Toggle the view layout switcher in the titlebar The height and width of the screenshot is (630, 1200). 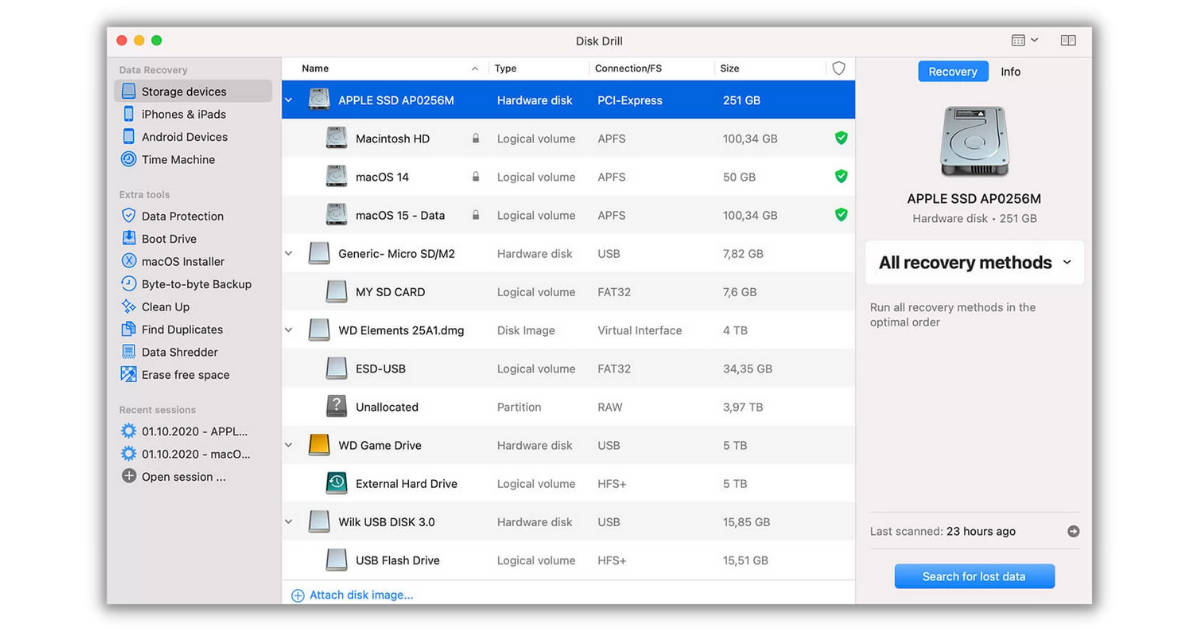pos(1022,39)
